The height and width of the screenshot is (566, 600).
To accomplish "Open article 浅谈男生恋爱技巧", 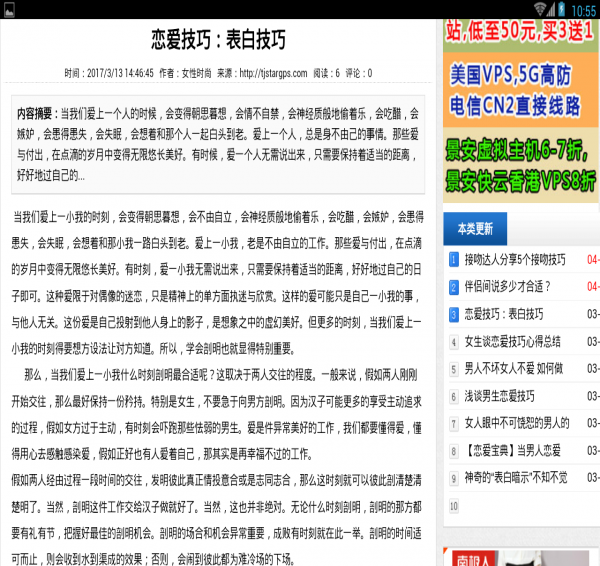I will pyautogui.click(x=499, y=396).
